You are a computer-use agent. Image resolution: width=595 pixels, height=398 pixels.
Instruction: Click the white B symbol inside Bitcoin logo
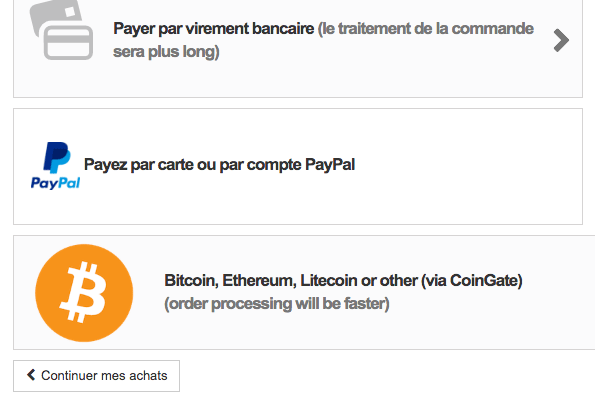(x=83, y=293)
